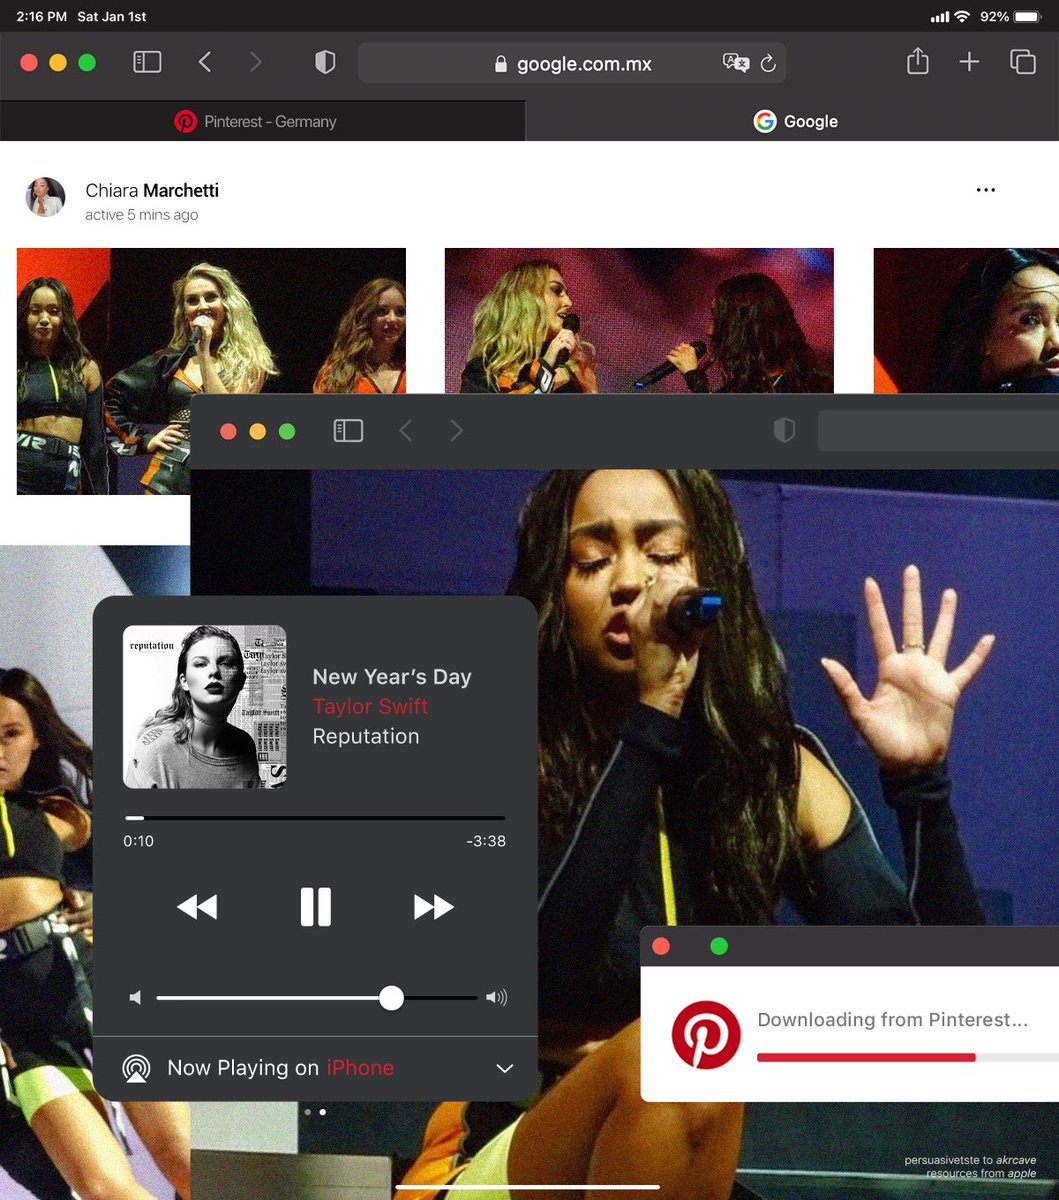Image resolution: width=1059 pixels, height=1200 pixels.
Task: Go back in second Safari window
Action: (405, 431)
